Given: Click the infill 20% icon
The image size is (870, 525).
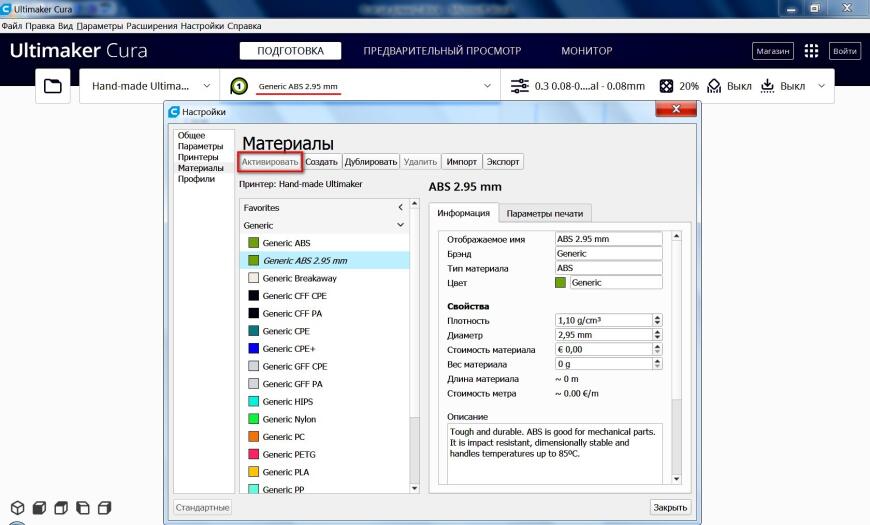Looking at the screenshot, I should tap(666, 86).
